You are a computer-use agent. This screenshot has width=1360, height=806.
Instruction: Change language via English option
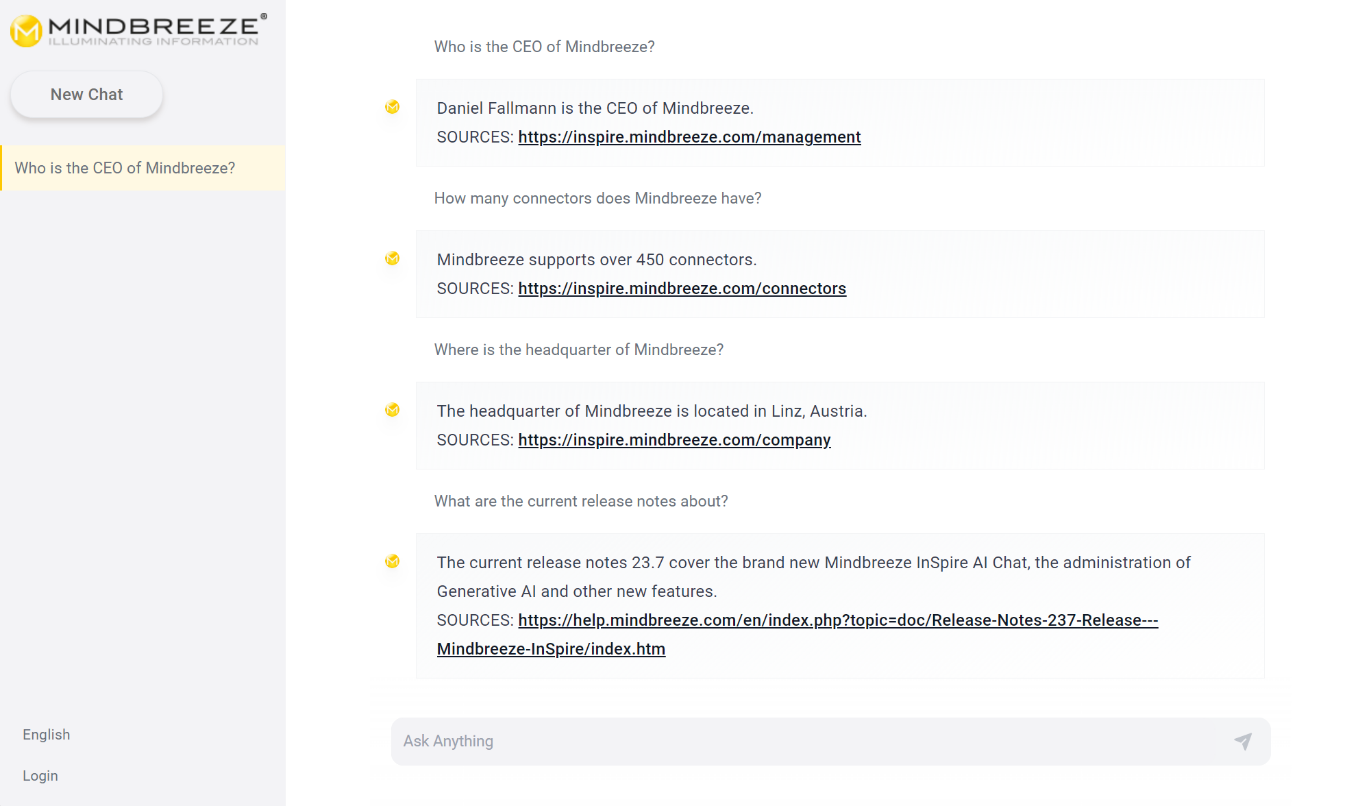click(46, 735)
